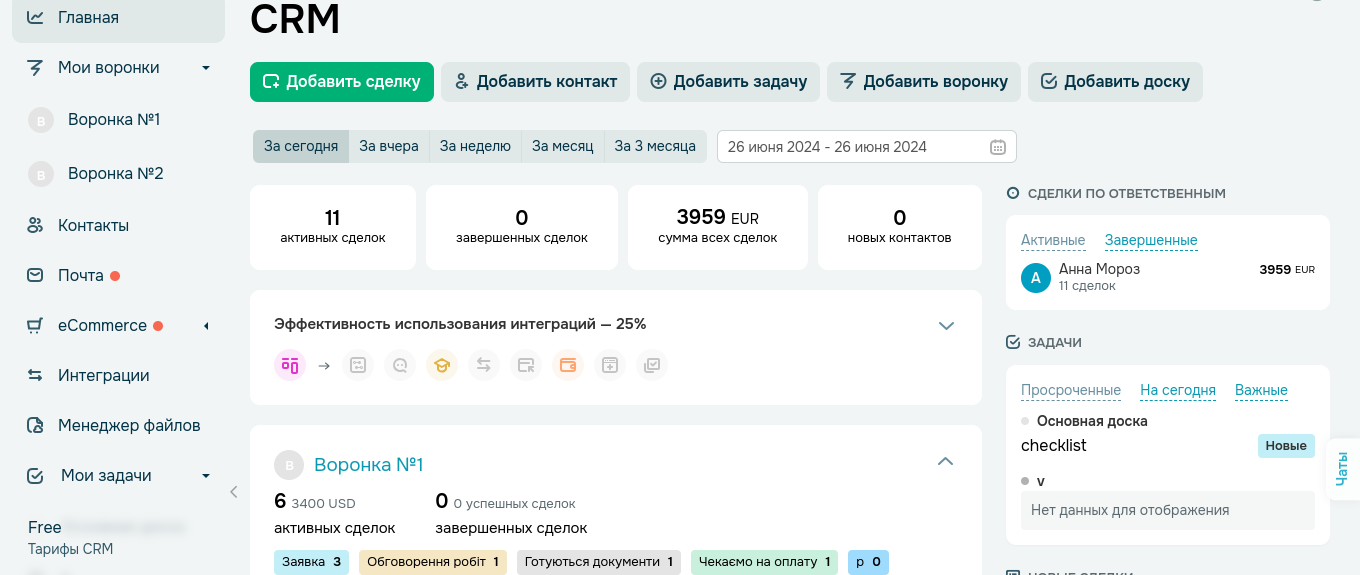Show На сегодня tasks tab
Viewport: 1360px width, 575px height.
(x=1178, y=390)
